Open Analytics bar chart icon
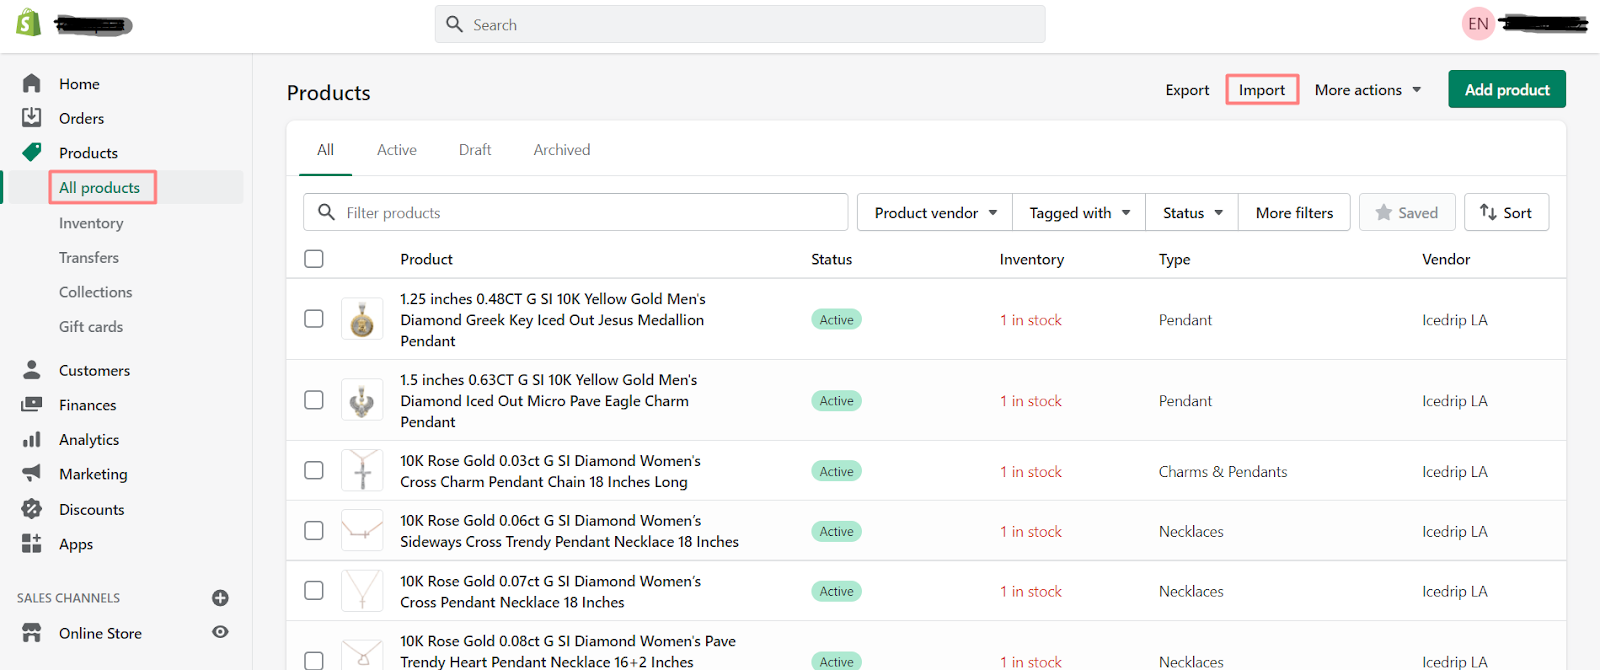 [x=32, y=439]
